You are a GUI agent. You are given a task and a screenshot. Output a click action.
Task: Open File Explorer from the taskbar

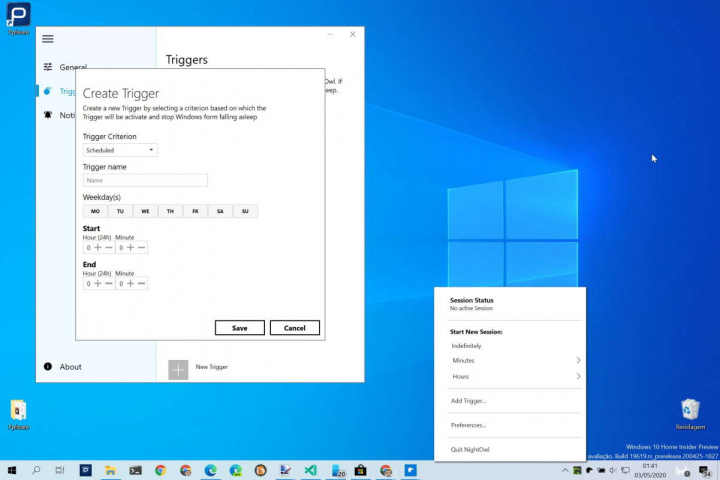110,470
